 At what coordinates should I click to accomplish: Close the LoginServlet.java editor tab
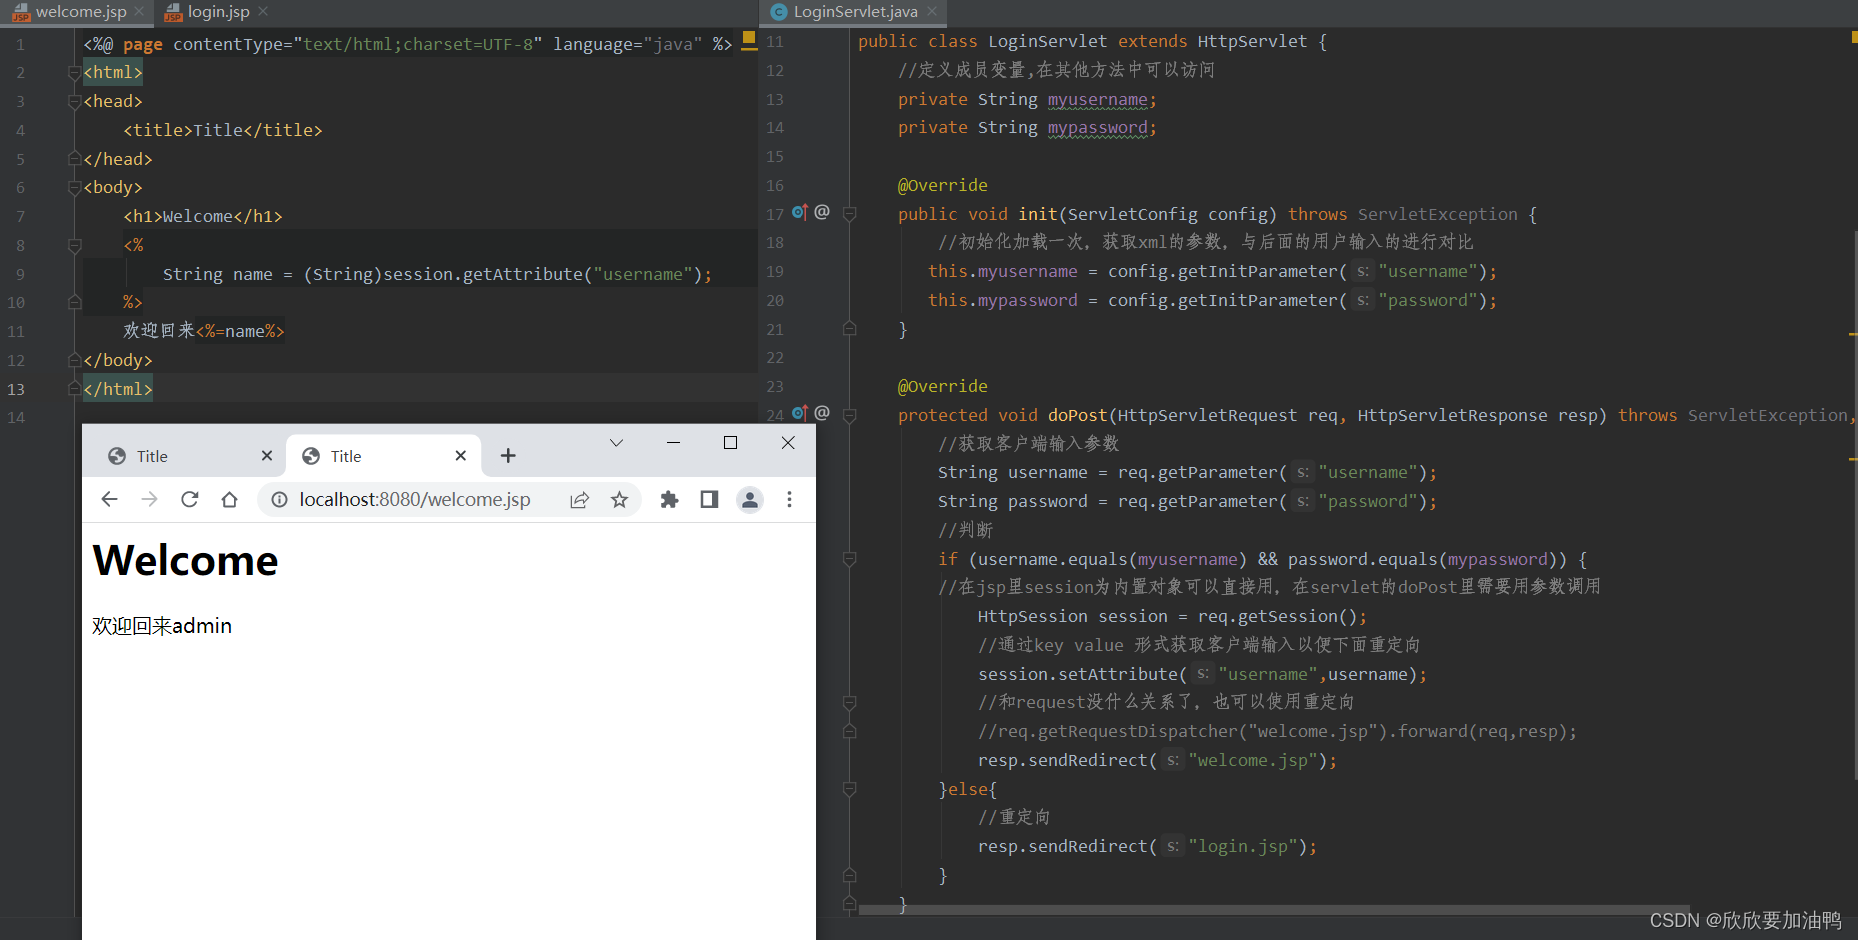[x=932, y=12]
